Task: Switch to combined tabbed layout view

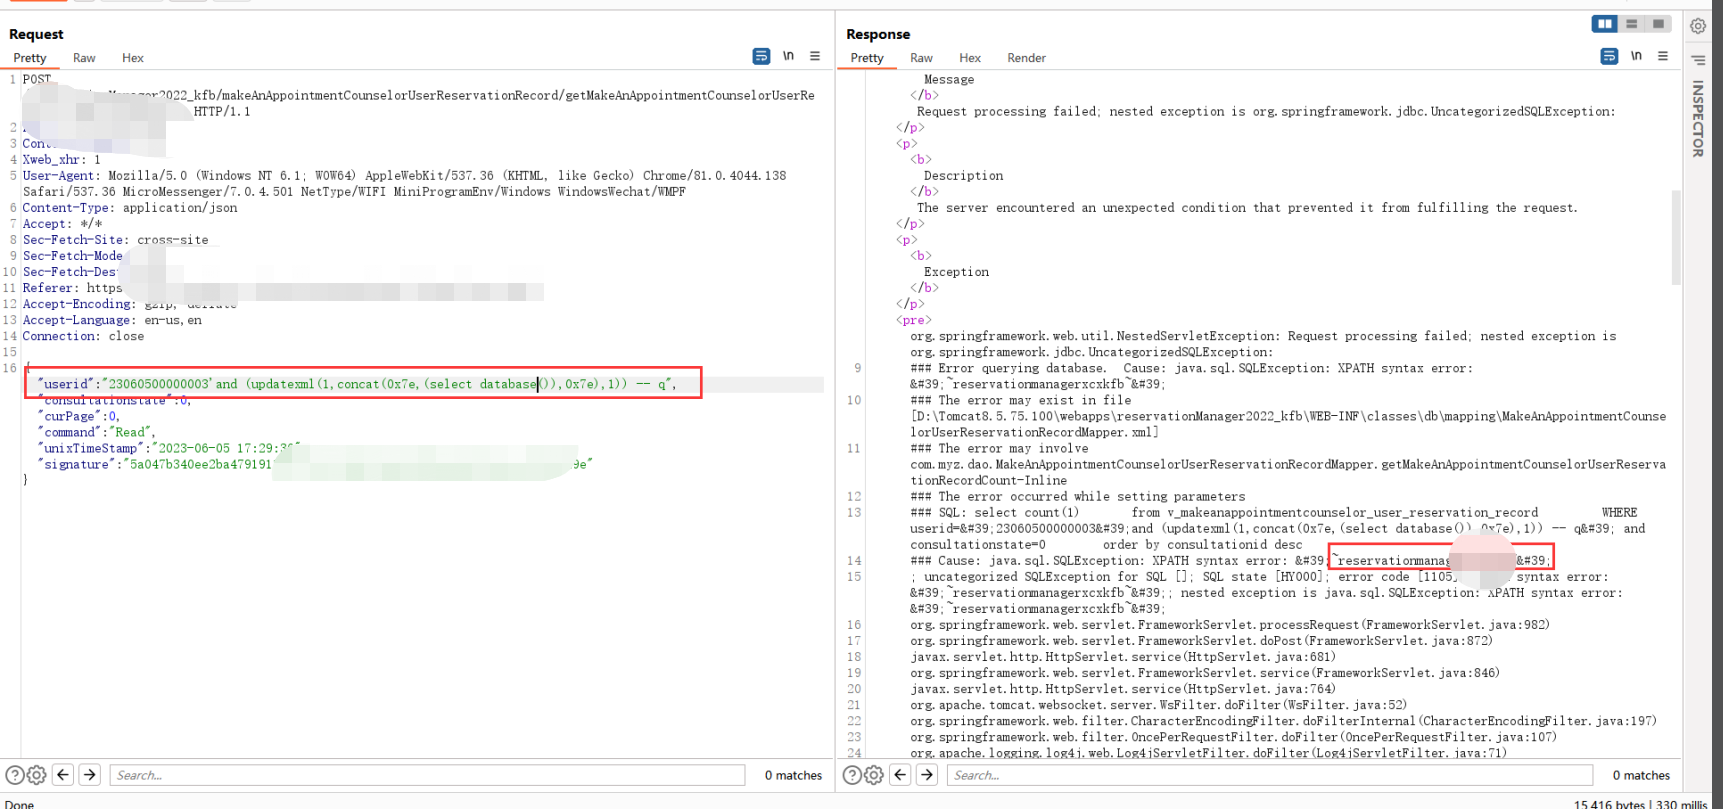Action: (1658, 24)
